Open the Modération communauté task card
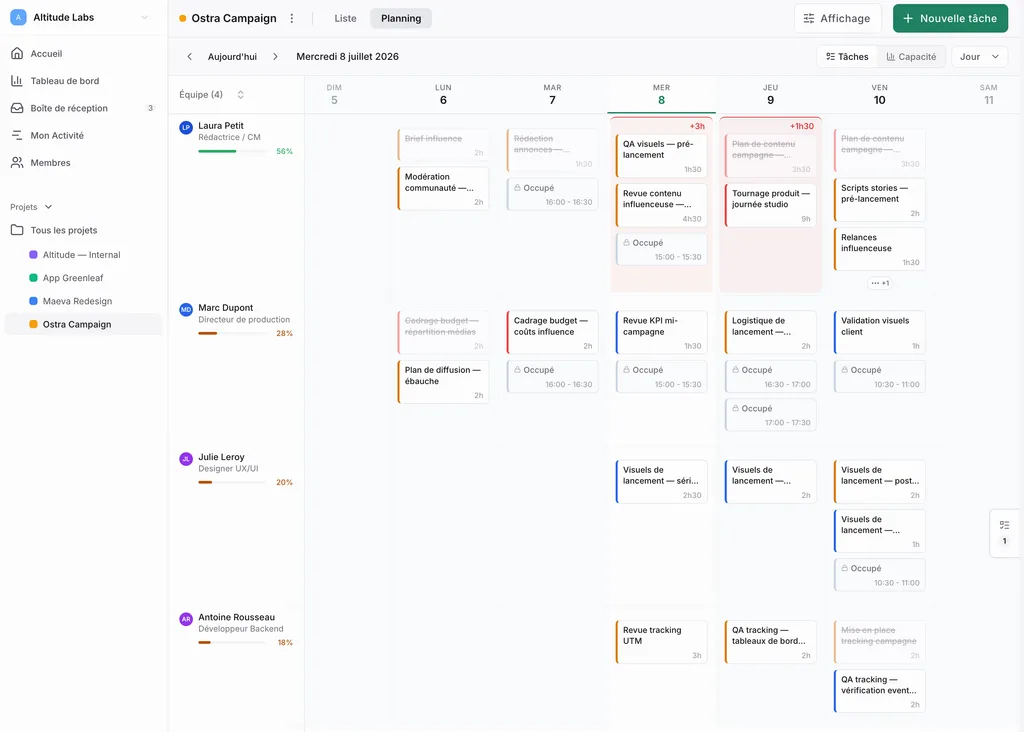This screenshot has width=1024, height=732. click(443, 189)
